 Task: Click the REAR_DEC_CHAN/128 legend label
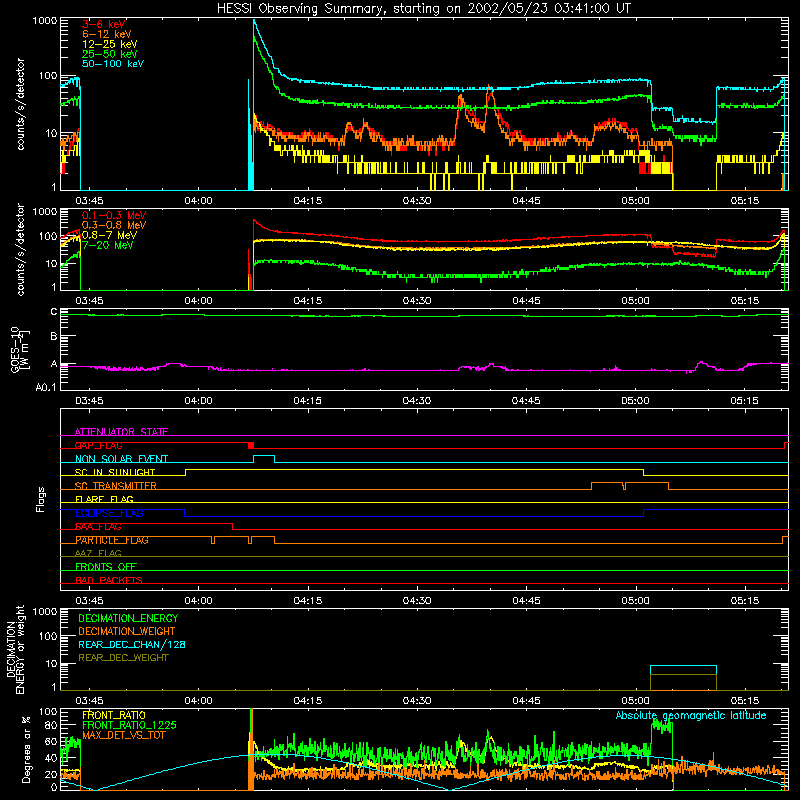[x=132, y=644]
